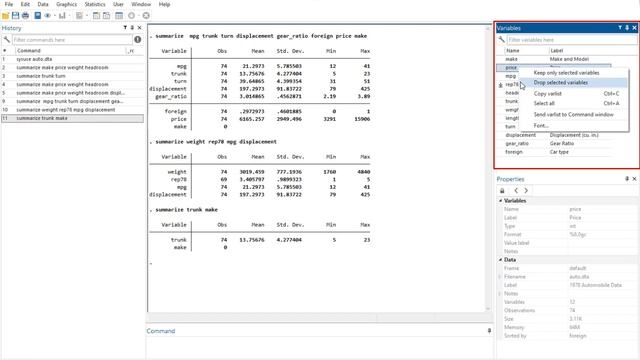This screenshot has height=360, width=640.
Task: Choose Copy varlist from context menu
Action: click(x=573, y=93)
